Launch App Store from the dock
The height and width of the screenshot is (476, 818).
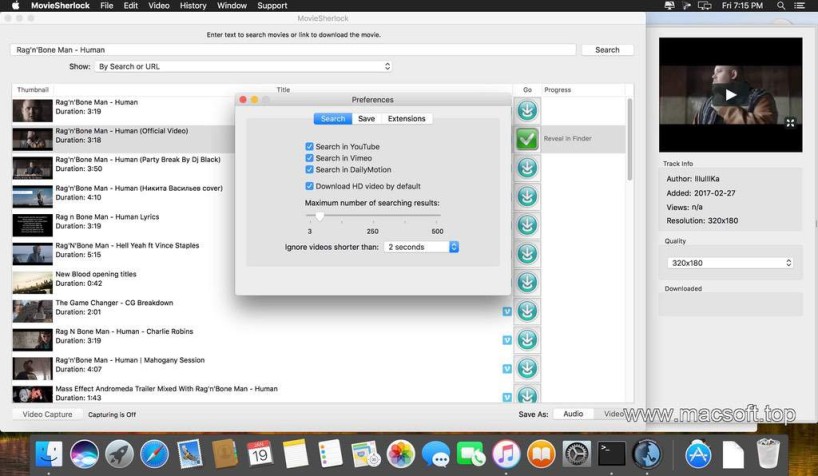pos(697,453)
